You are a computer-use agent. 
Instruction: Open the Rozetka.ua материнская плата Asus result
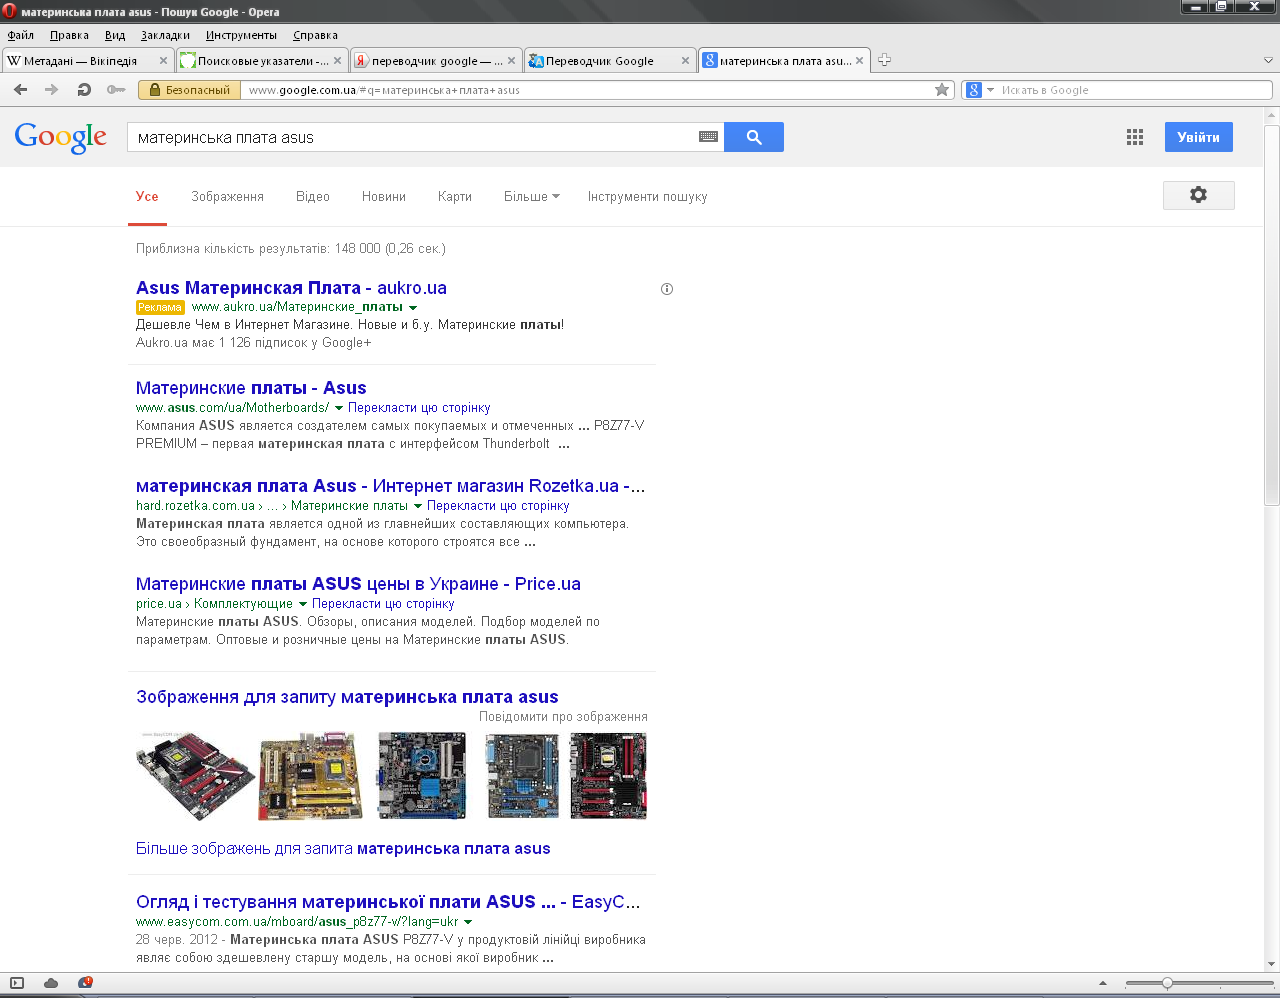tap(390, 486)
